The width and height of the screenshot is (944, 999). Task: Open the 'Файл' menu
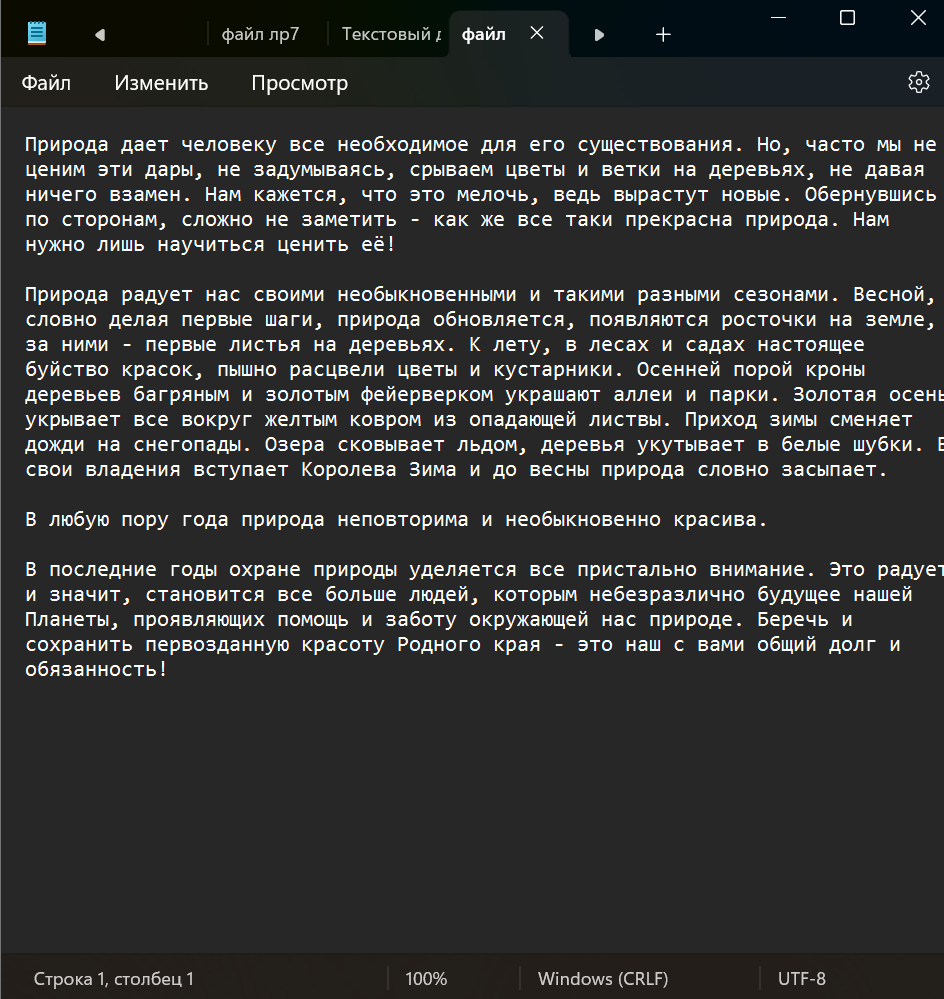(46, 83)
